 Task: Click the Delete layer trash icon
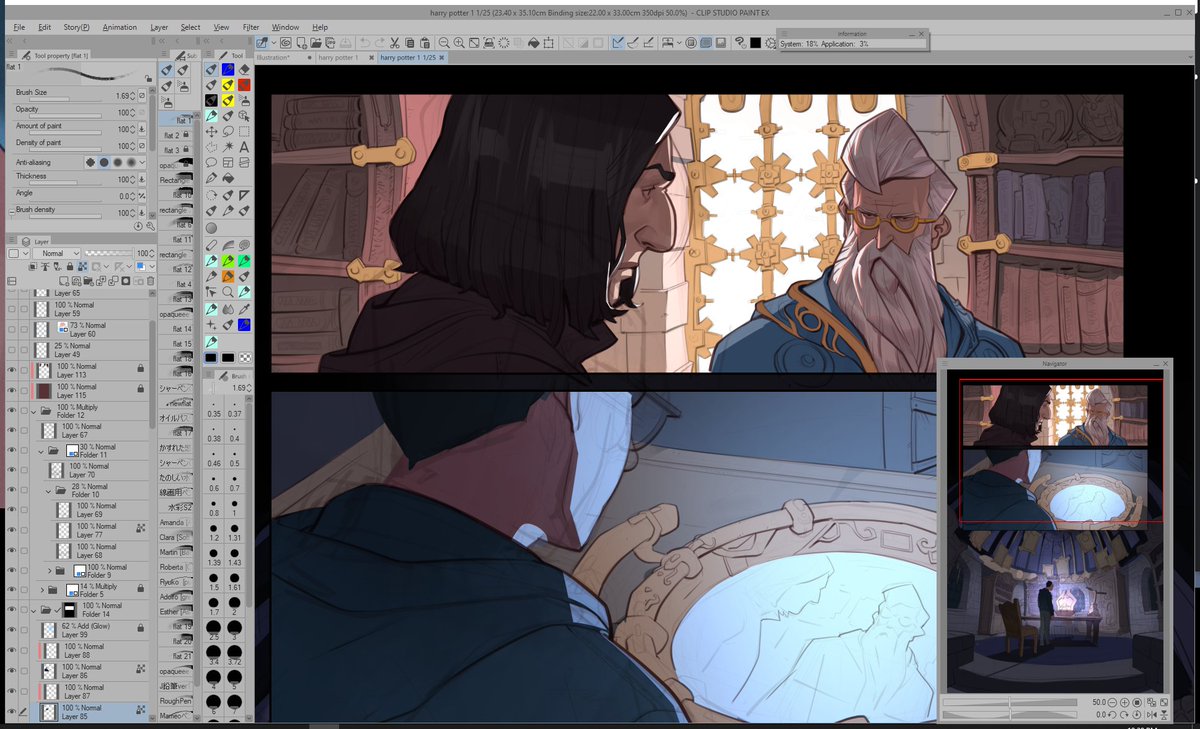(151, 281)
